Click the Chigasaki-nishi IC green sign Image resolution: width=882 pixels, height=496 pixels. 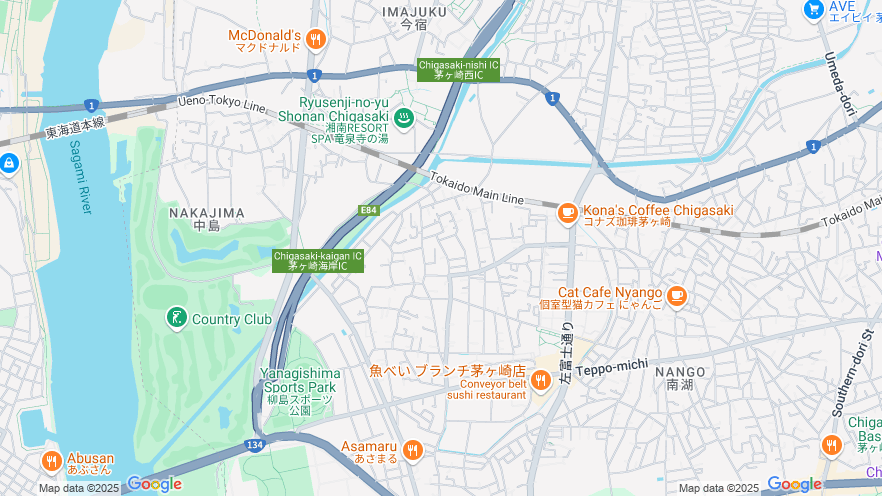pos(458,70)
